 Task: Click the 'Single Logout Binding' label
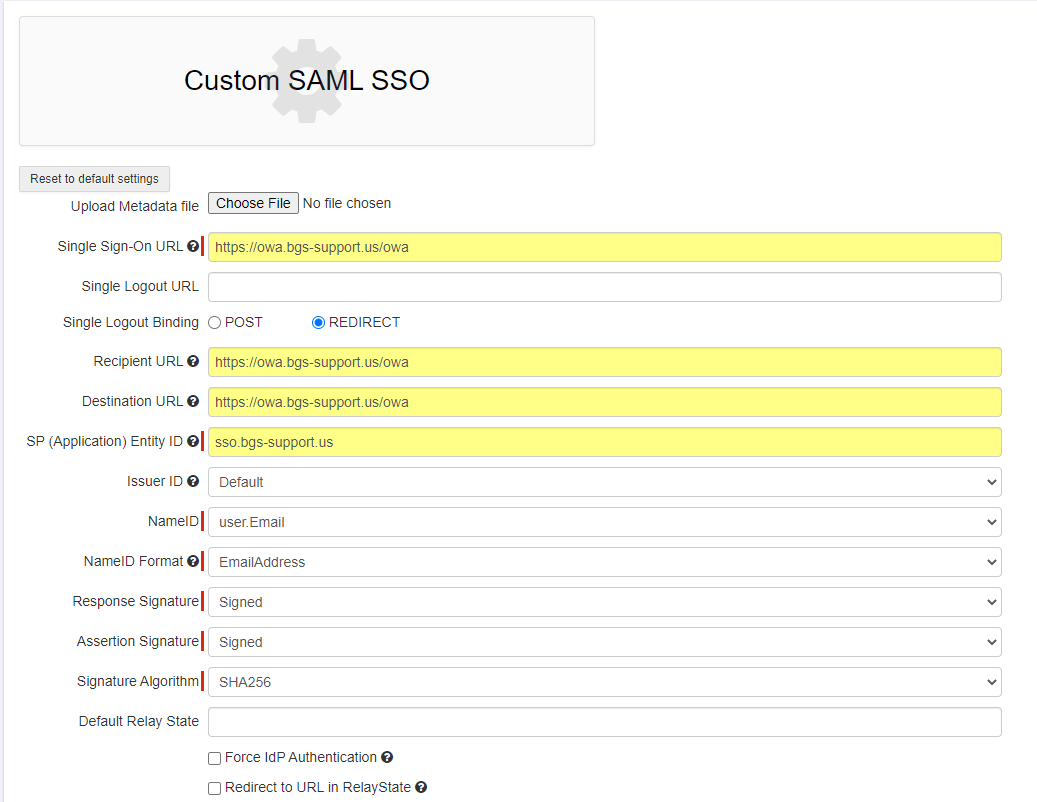(x=131, y=322)
